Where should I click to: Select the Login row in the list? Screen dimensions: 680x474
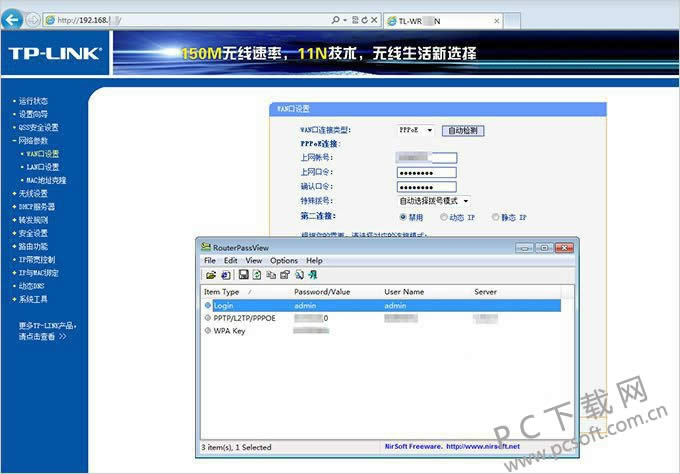[382, 305]
